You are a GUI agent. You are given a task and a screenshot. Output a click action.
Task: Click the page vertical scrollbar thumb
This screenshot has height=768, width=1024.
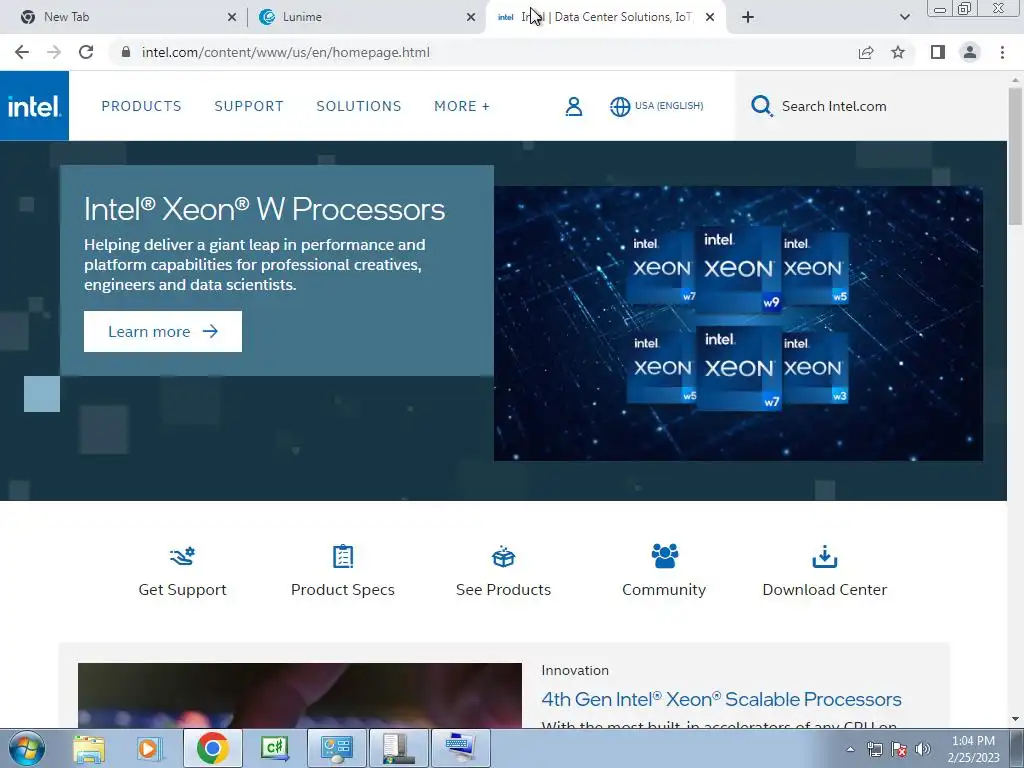[x=1015, y=157]
